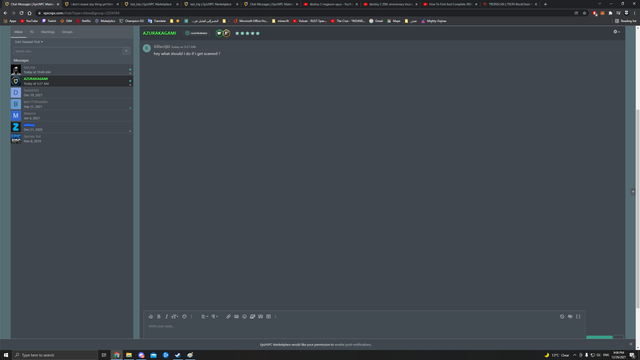The width and height of the screenshot is (640, 360).
Task: Show hidden system tray icons
Action: [x=575, y=355]
